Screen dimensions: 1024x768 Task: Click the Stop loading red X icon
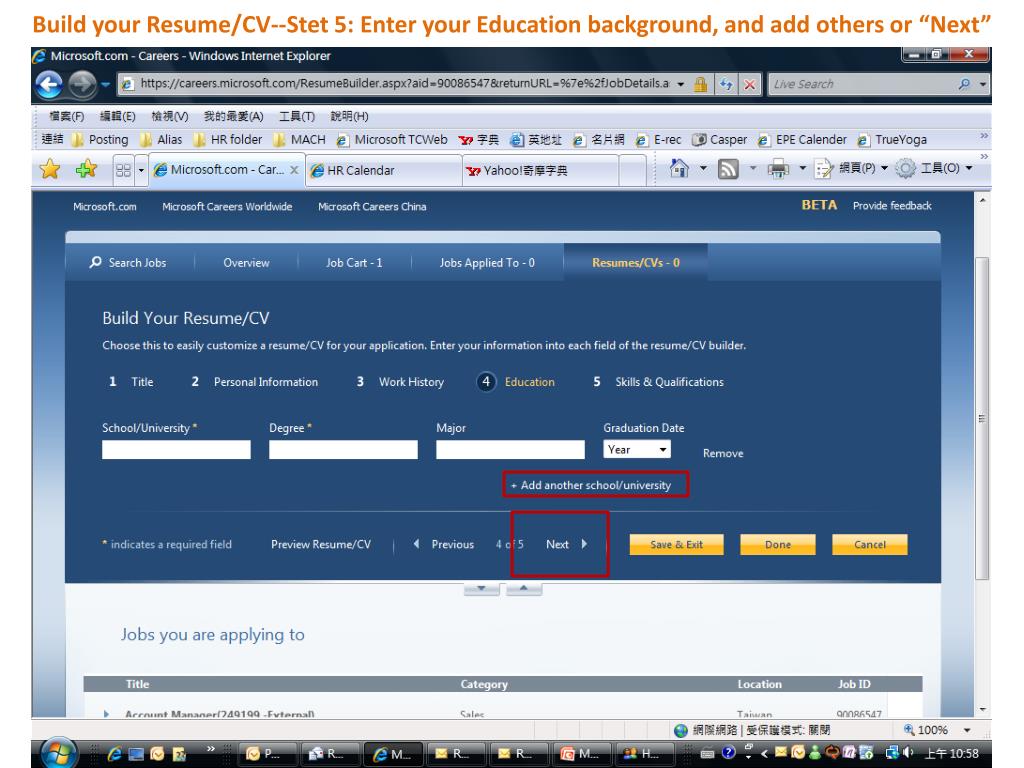point(750,84)
